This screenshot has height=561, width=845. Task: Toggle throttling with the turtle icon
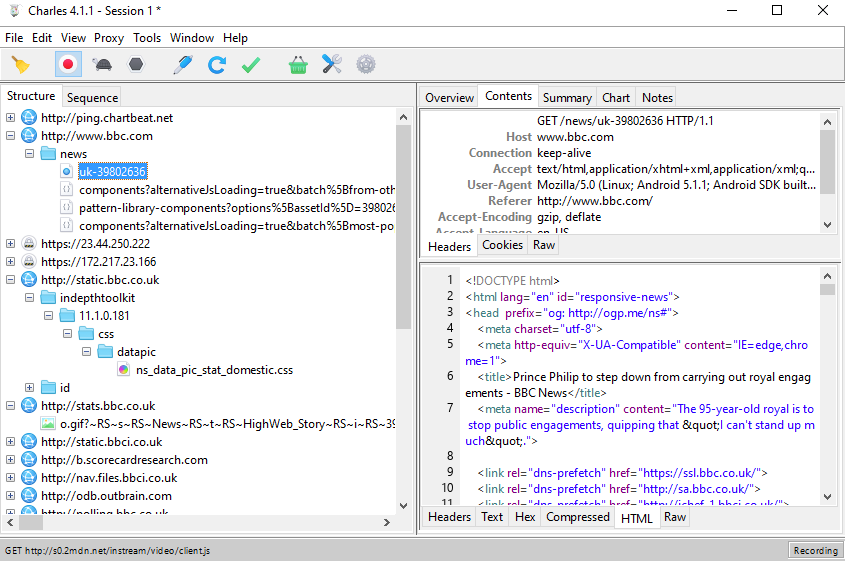tap(102, 65)
